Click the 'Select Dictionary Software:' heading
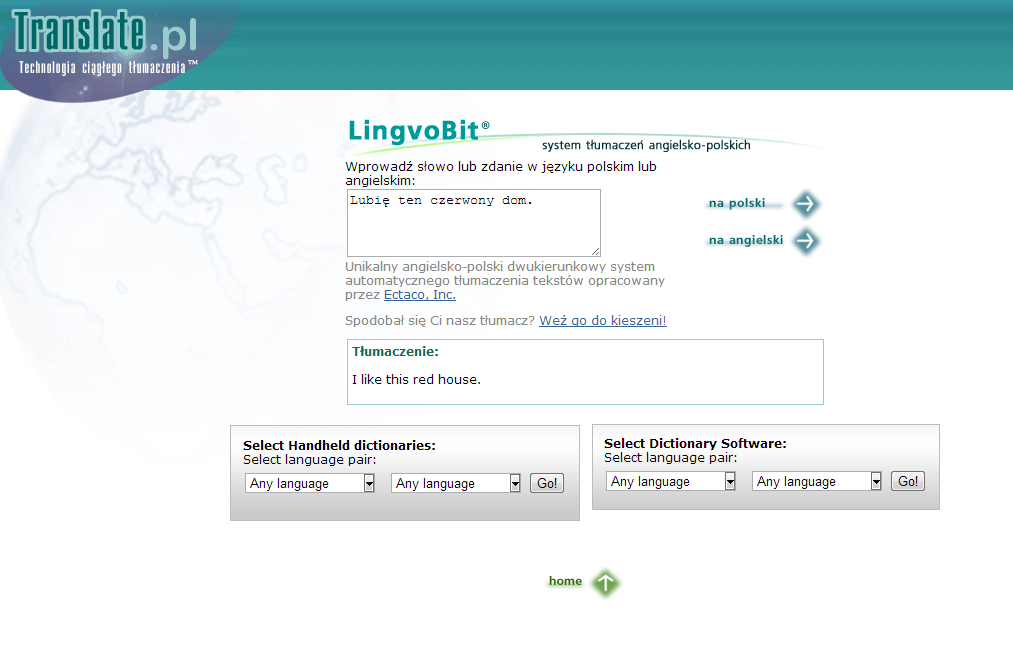The width and height of the screenshot is (1013, 654). coord(695,443)
